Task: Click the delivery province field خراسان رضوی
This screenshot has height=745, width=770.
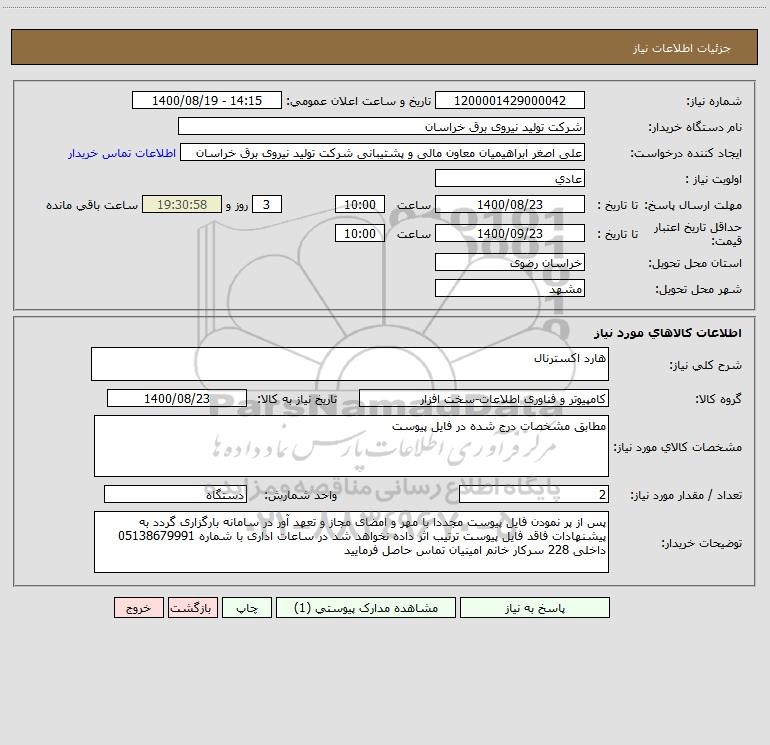Action: tap(510, 262)
